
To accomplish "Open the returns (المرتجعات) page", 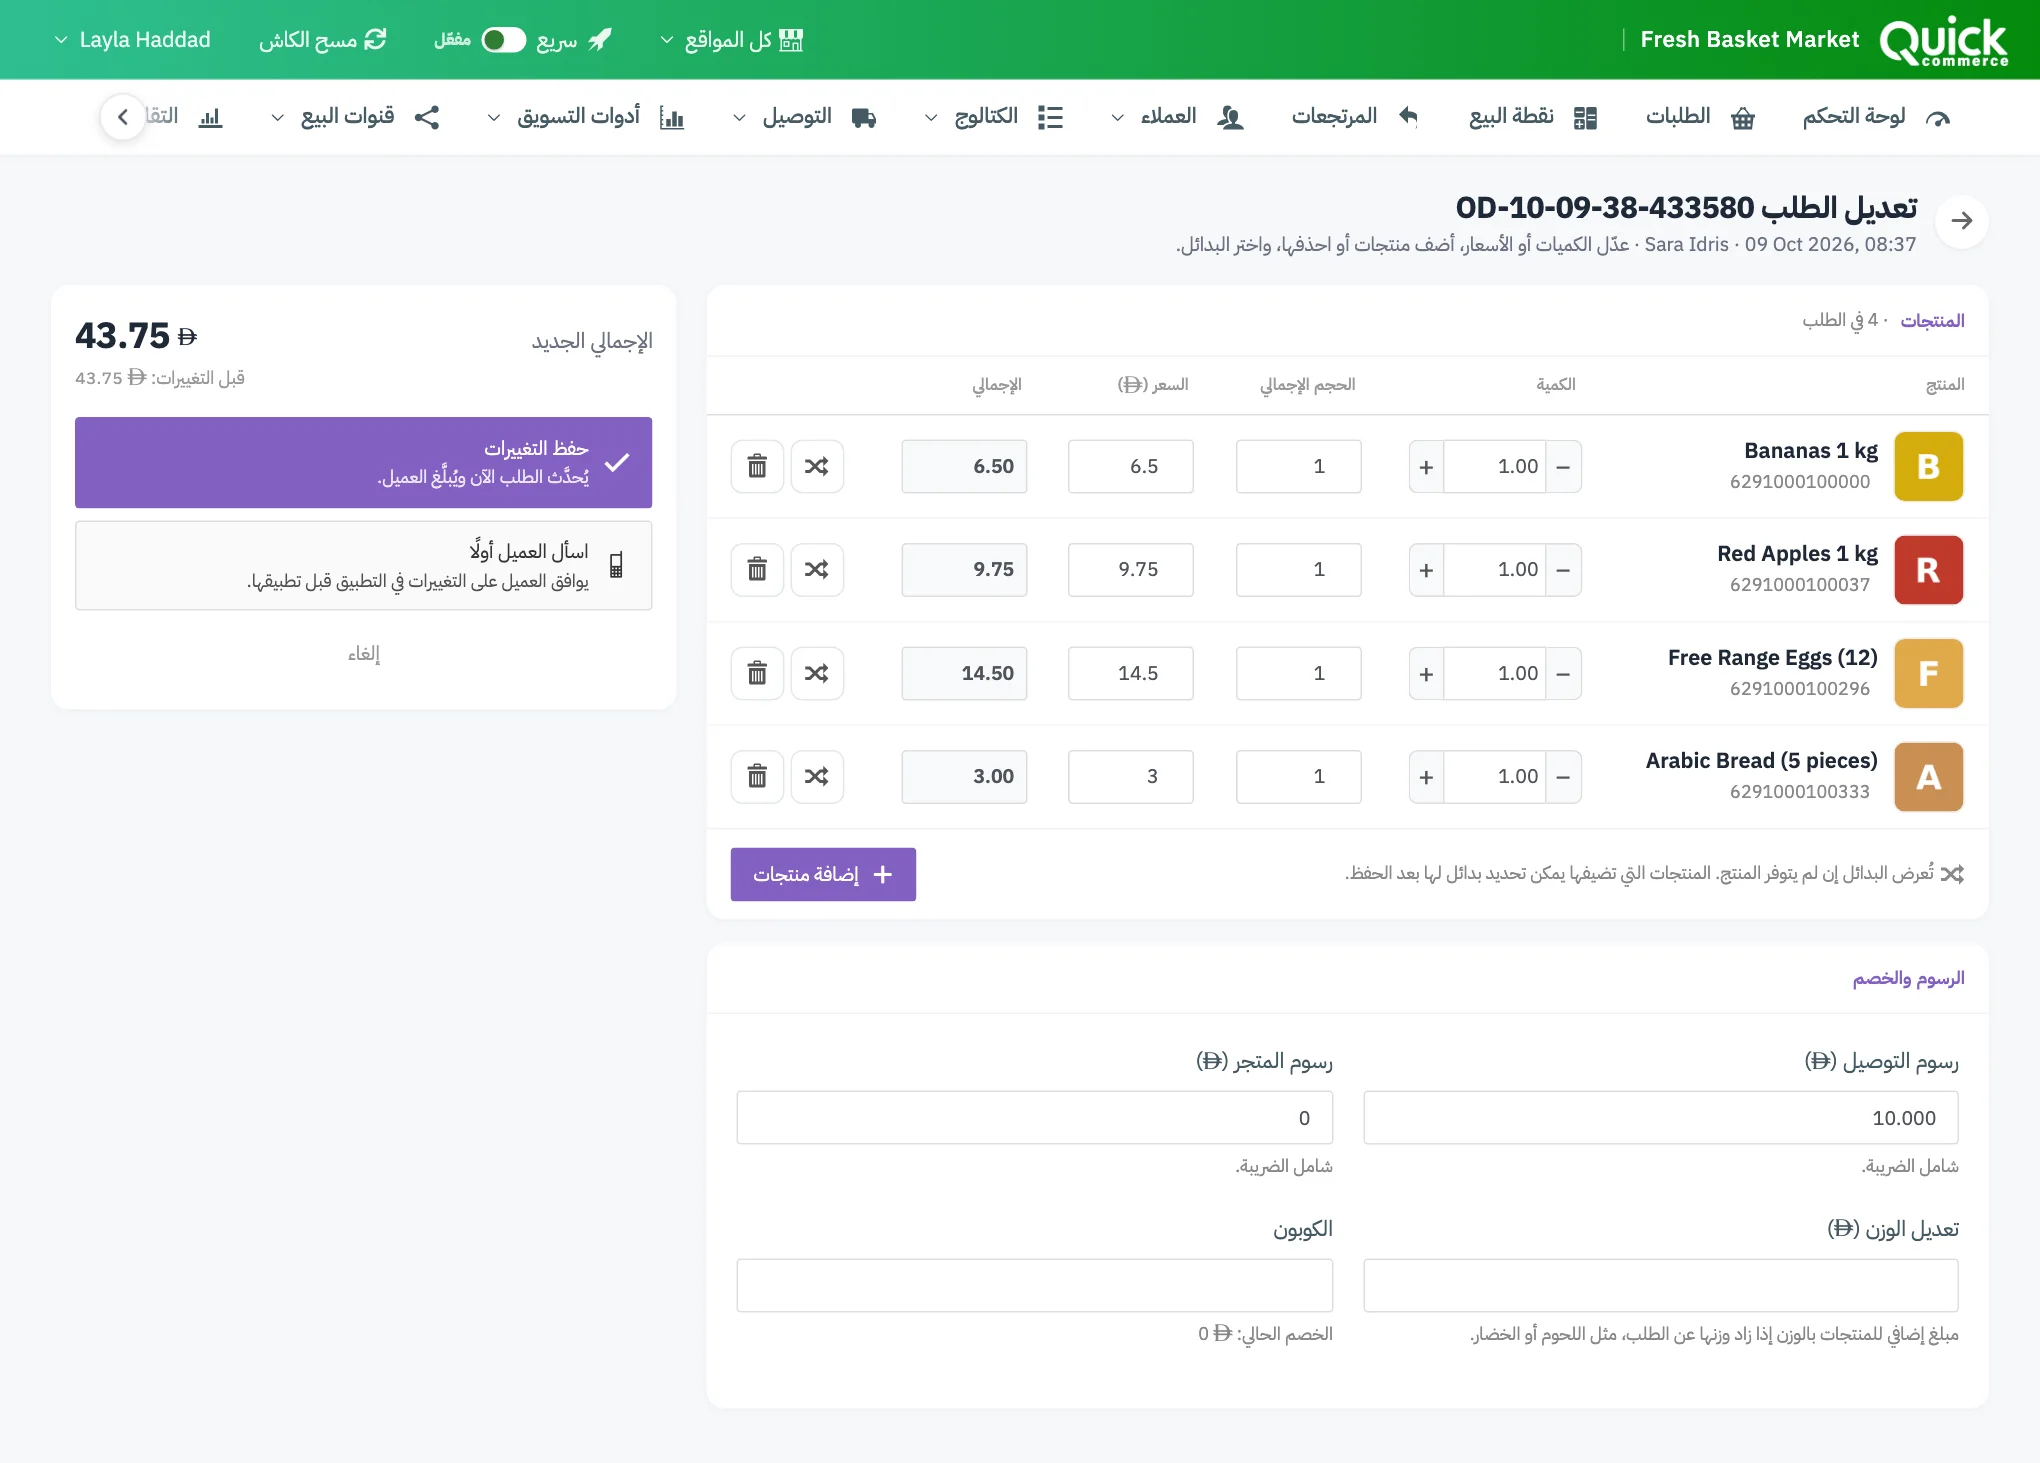I will tap(1355, 117).
